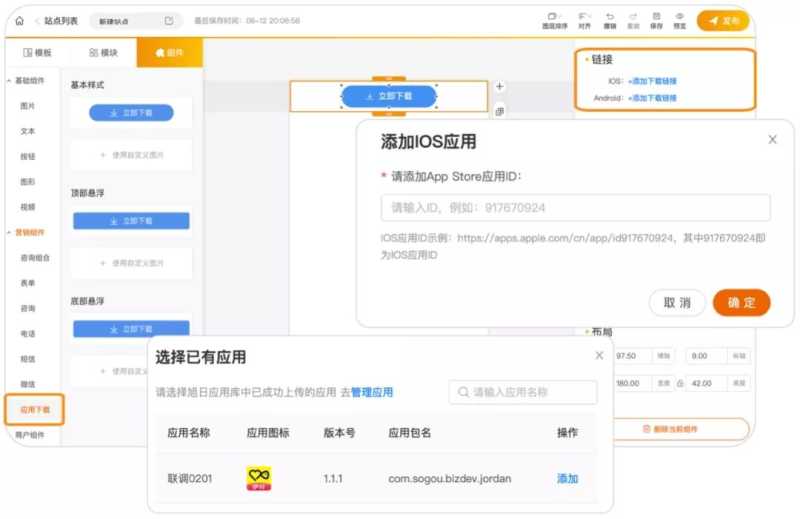Select the 立即下载 button on the canvas
800x519 pixels.
(389, 96)
